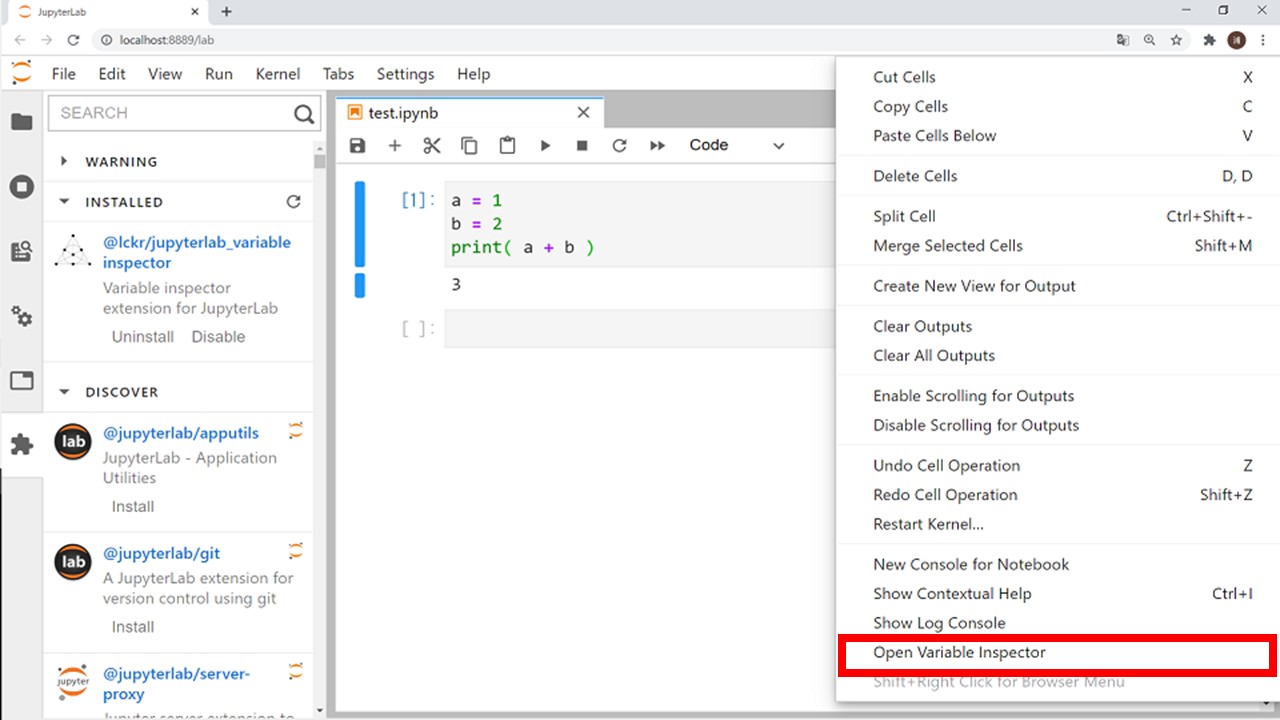This screenshot has width=1280, height=720.
Task: Choose Copy Cells from context menu
Action: pyautogui.click(x=1058, y=106)
